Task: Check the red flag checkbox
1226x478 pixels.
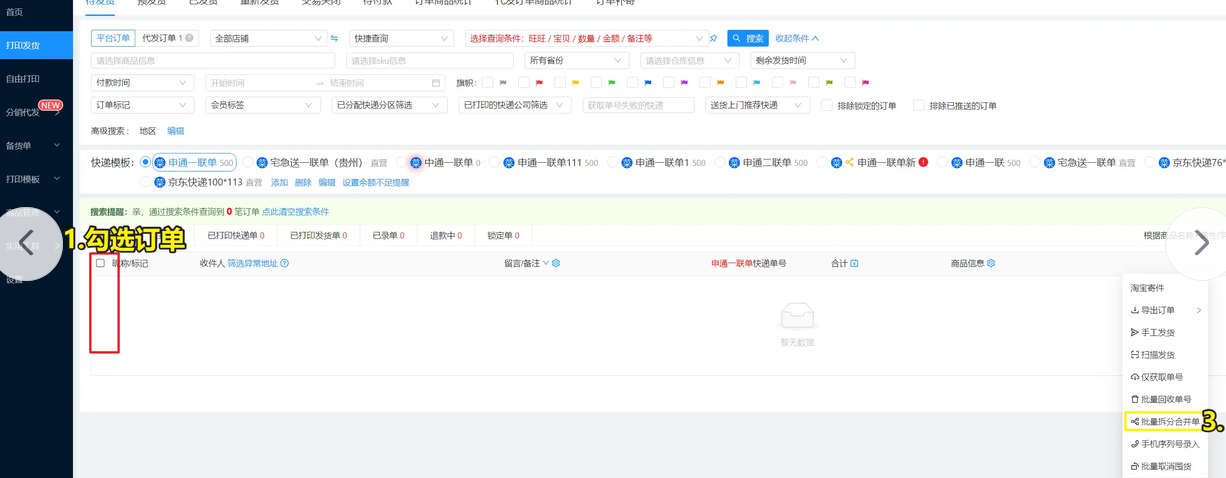Action: click(523, 83)
